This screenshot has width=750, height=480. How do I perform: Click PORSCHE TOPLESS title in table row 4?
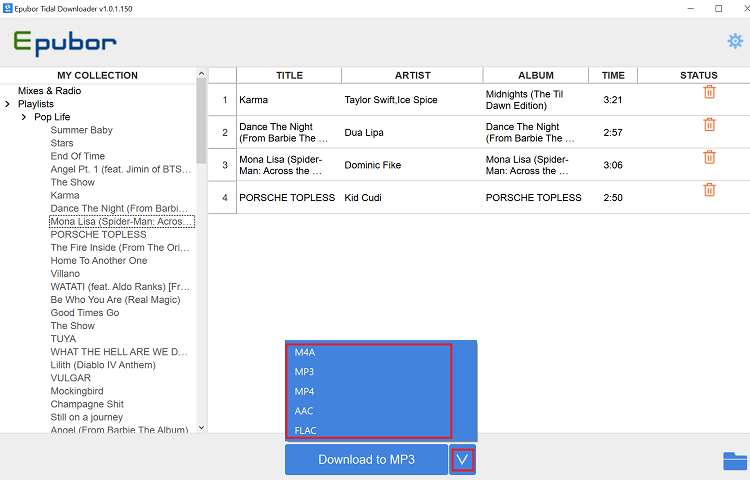(287, 197)
